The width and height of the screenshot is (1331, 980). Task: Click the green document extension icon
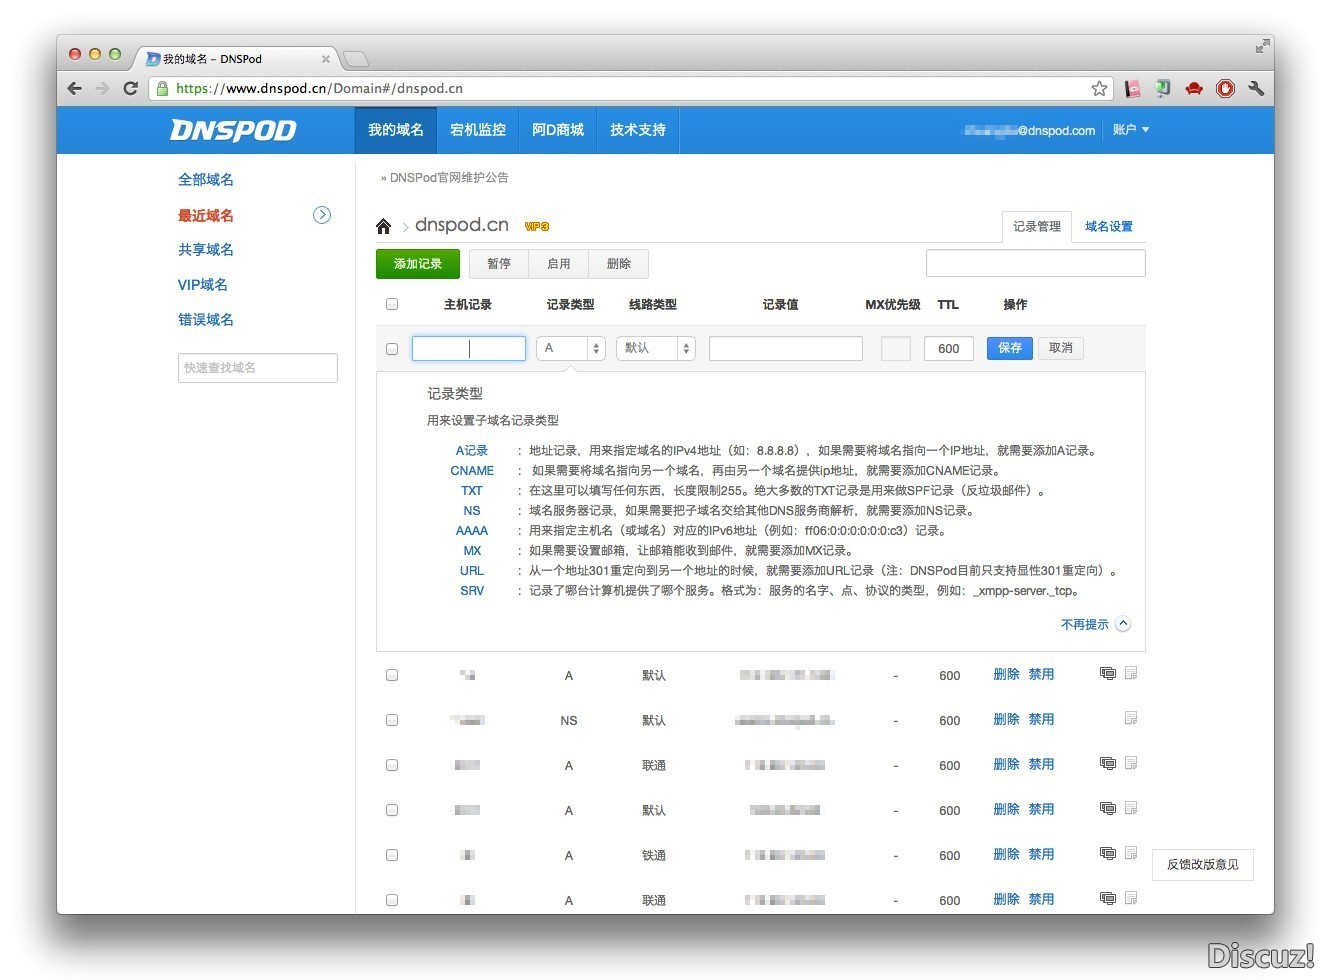pyautogui.click(x=1163, y=88)
